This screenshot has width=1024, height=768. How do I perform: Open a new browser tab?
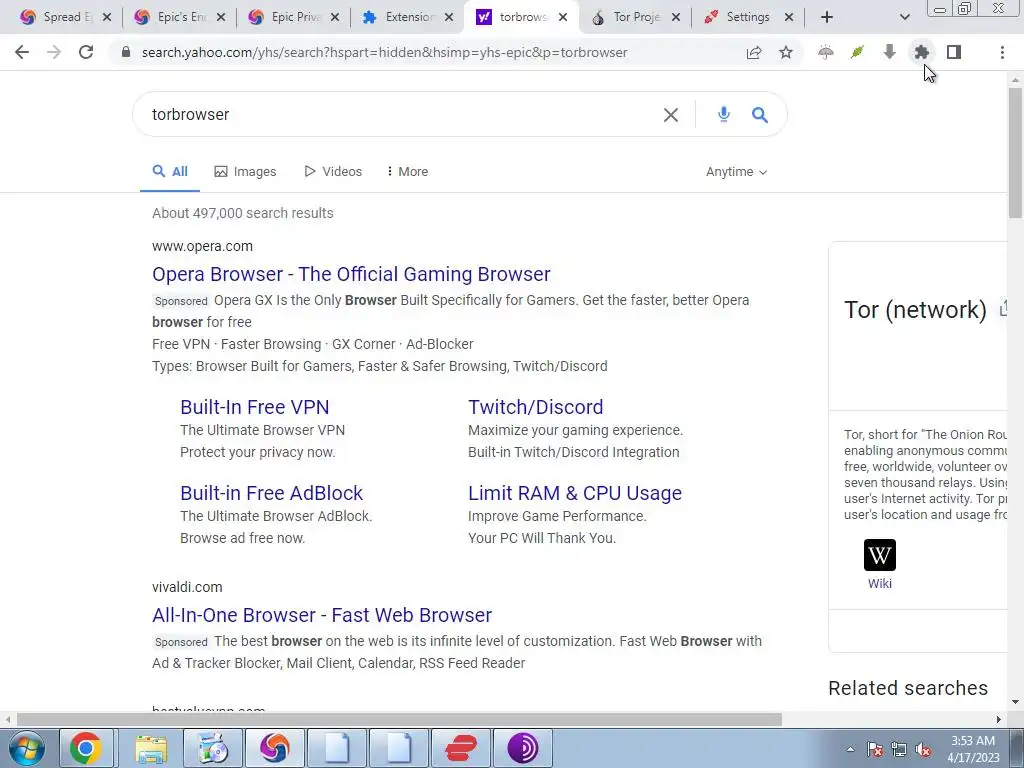click(827, 18)
